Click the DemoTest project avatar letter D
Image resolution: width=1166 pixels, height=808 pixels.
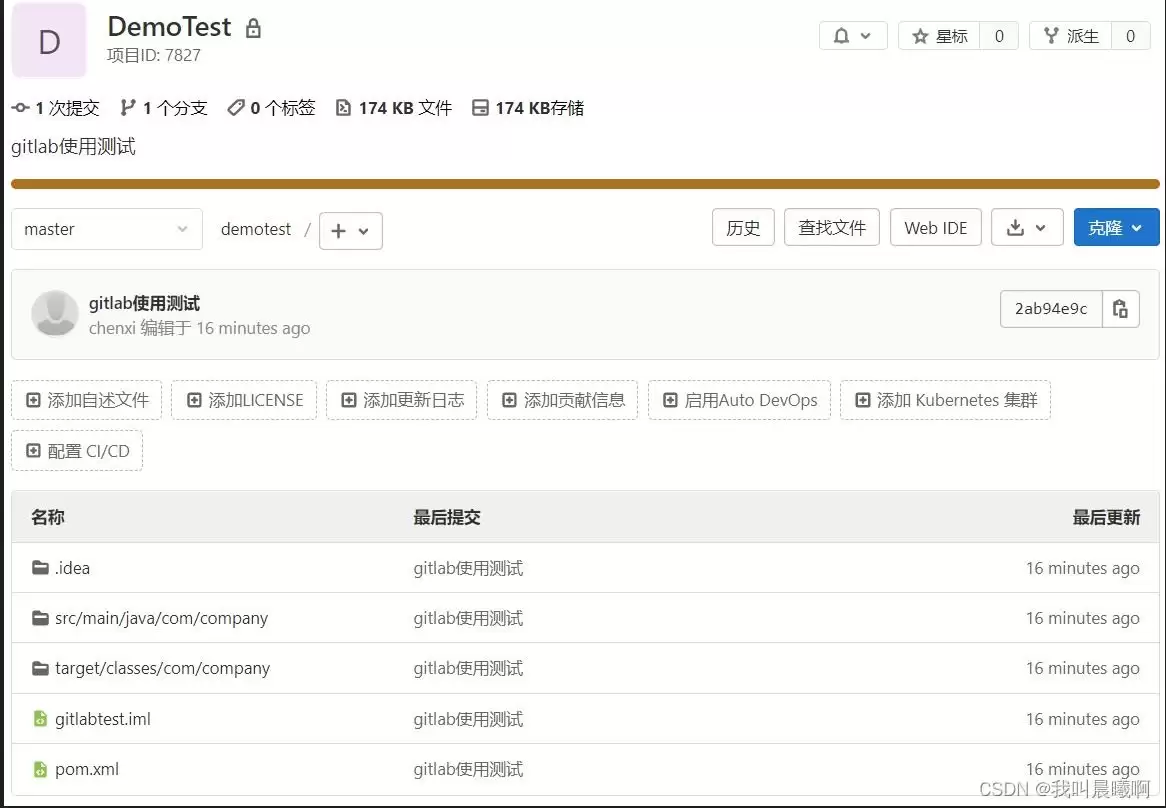pyautogui.click(x=49, y=40)
